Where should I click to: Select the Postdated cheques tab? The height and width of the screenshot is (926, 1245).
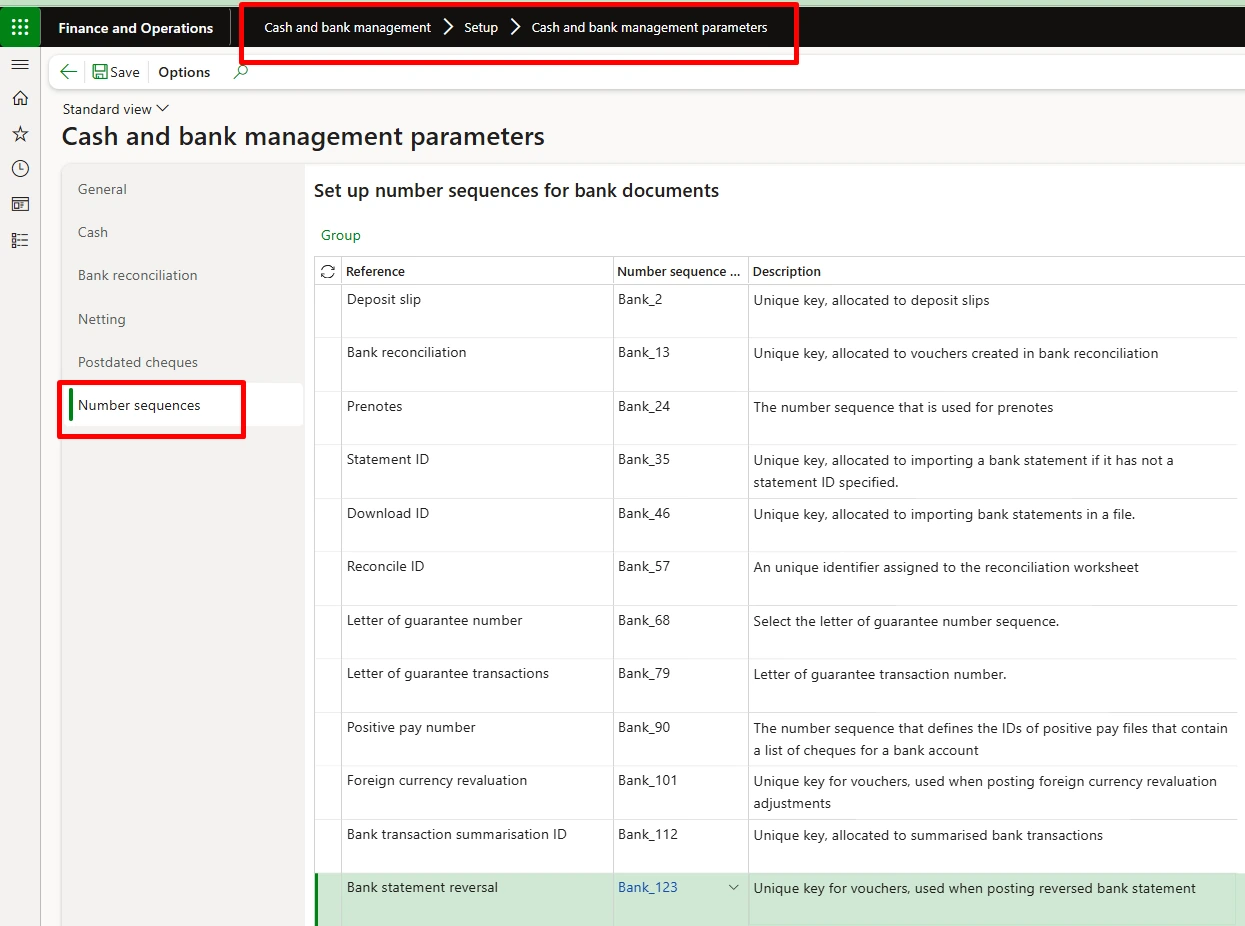tap(182, 362)
